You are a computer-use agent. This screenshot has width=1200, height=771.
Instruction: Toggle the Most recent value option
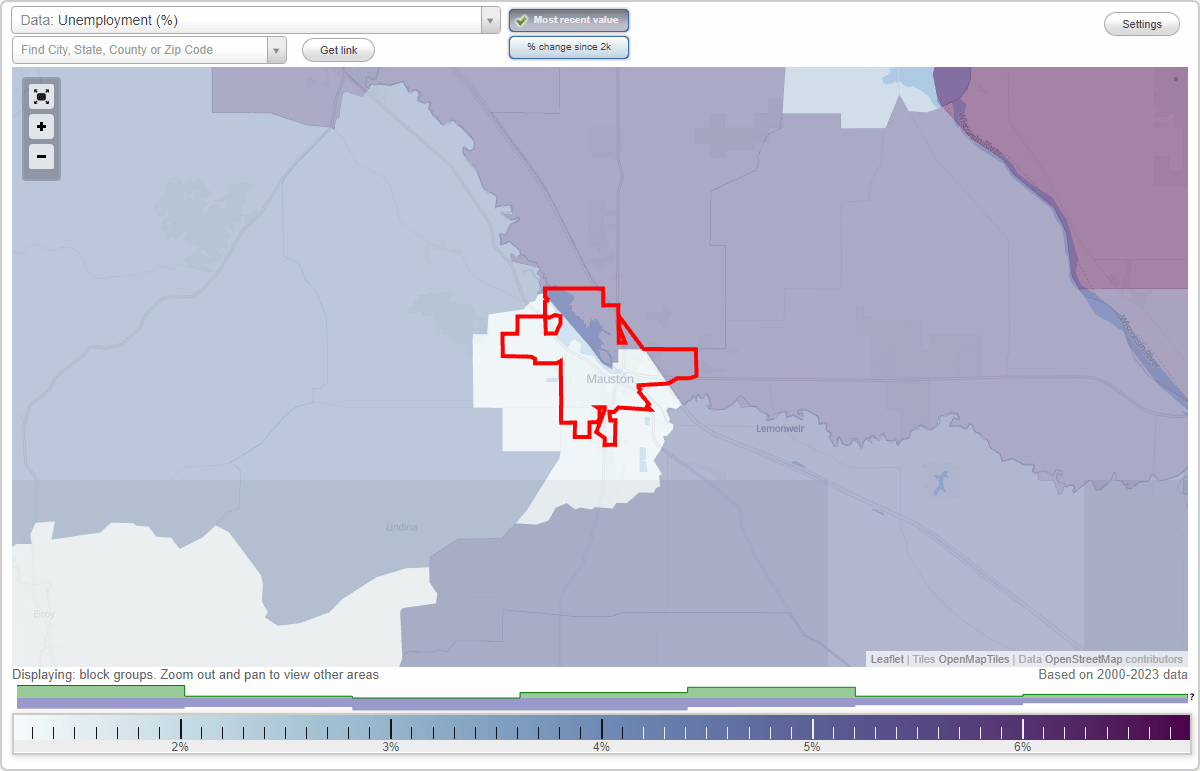click(x=569, y=20)
